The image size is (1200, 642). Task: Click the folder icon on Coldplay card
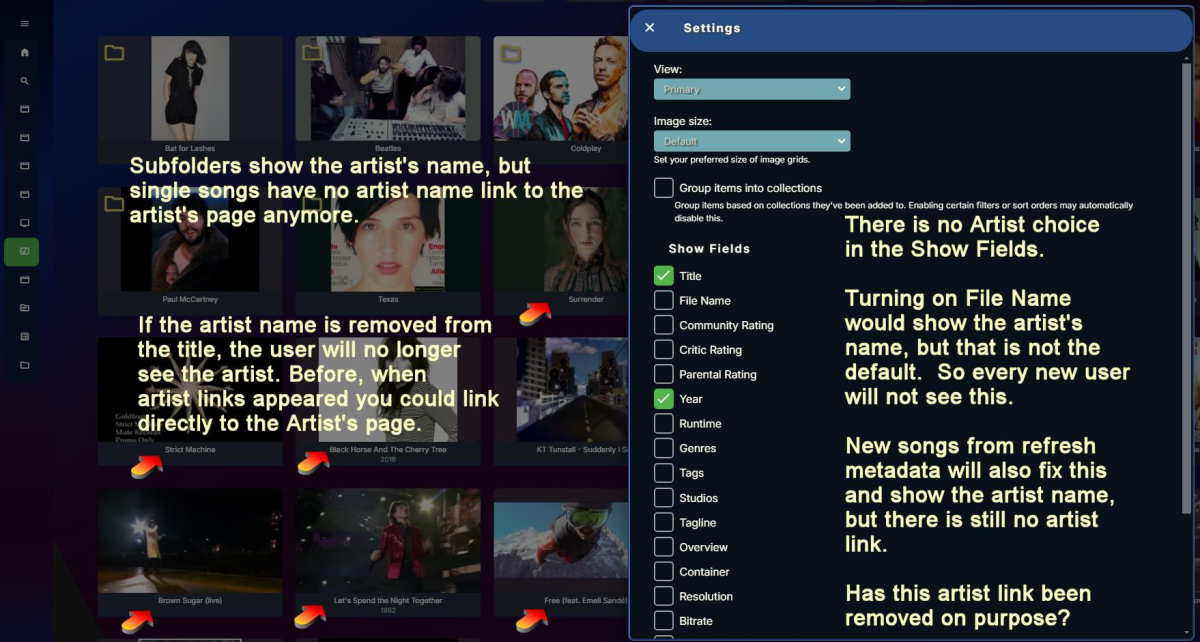(x=511, y=53)
